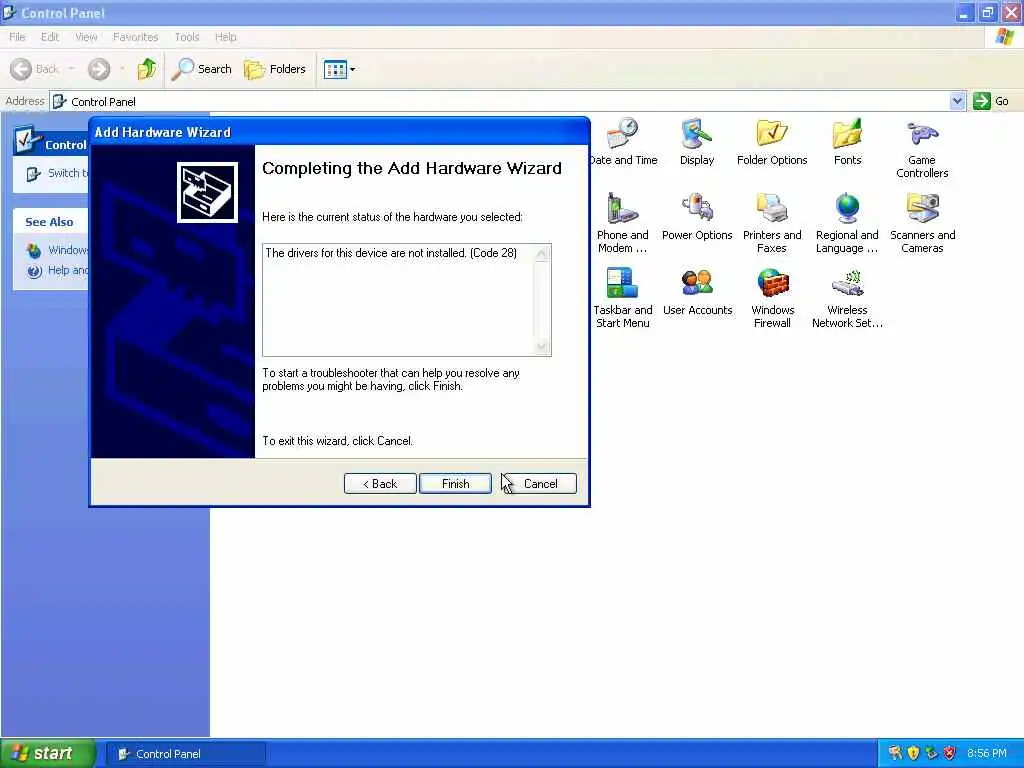Toggle the Folders pane button
This screenshot has width=1024, height=768.
click(274, 69)
